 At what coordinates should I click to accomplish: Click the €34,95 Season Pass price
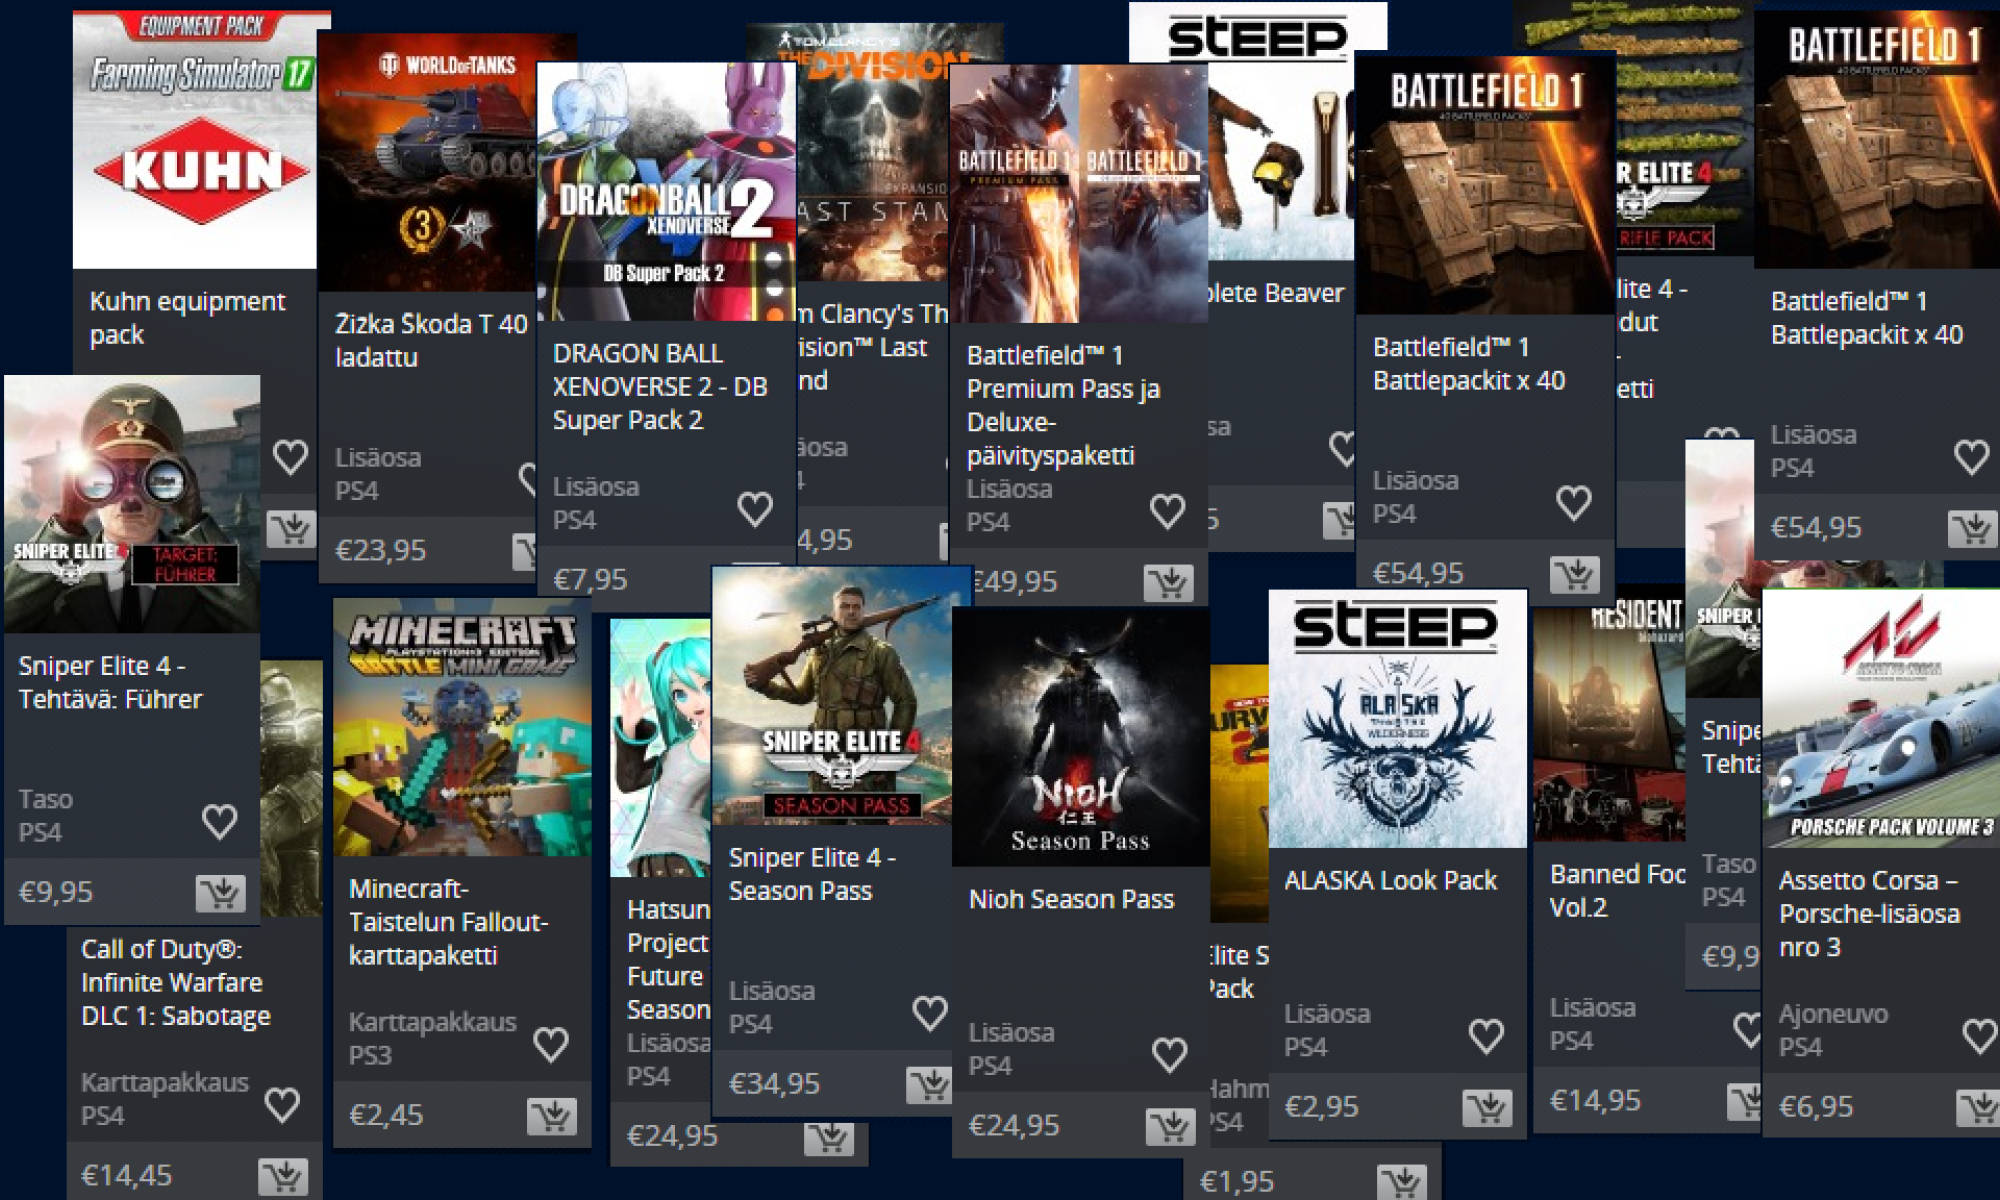(x=774, y=1083)
